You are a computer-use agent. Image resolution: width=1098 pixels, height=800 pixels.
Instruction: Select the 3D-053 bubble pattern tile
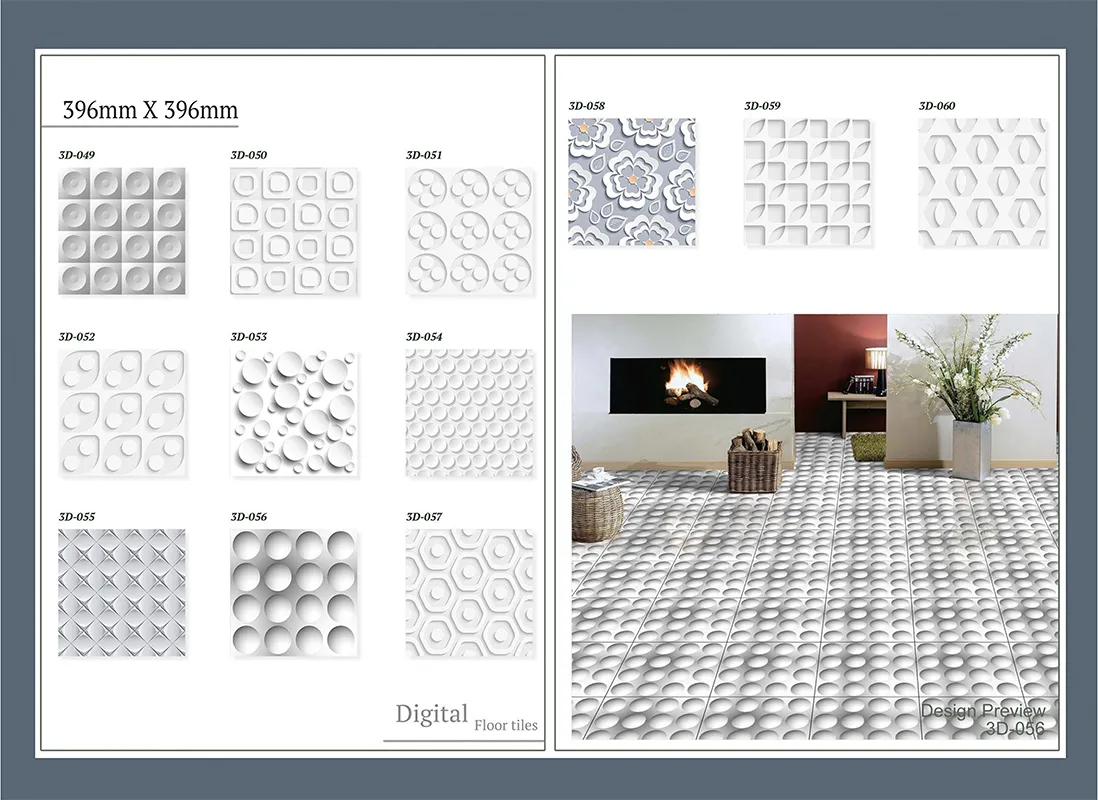point(294,412)
